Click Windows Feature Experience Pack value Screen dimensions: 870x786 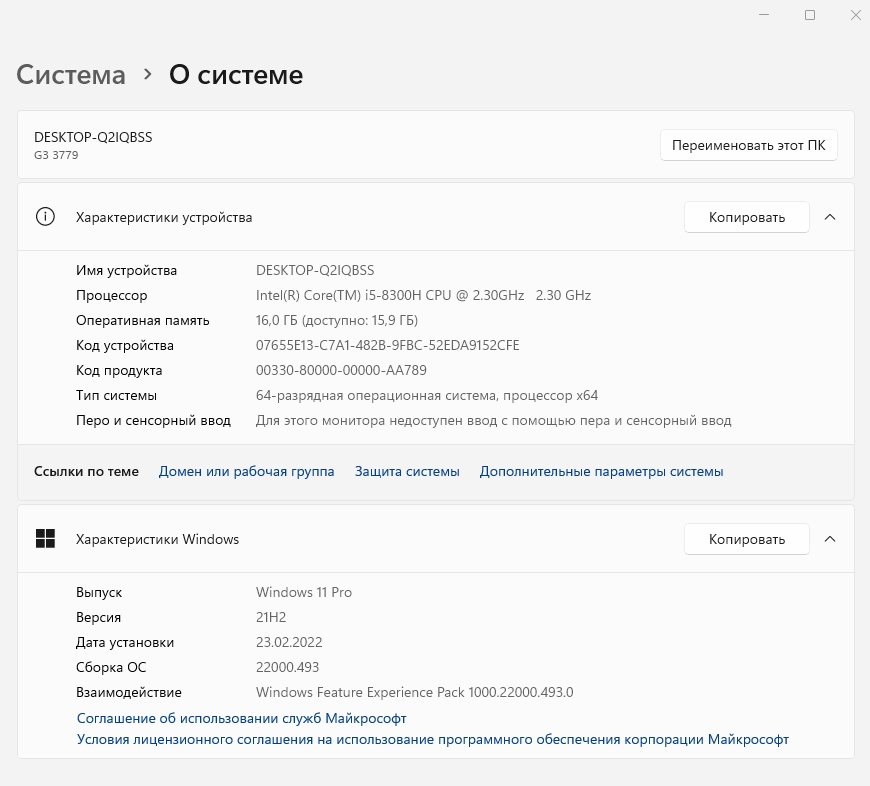(x=414, y=692)
